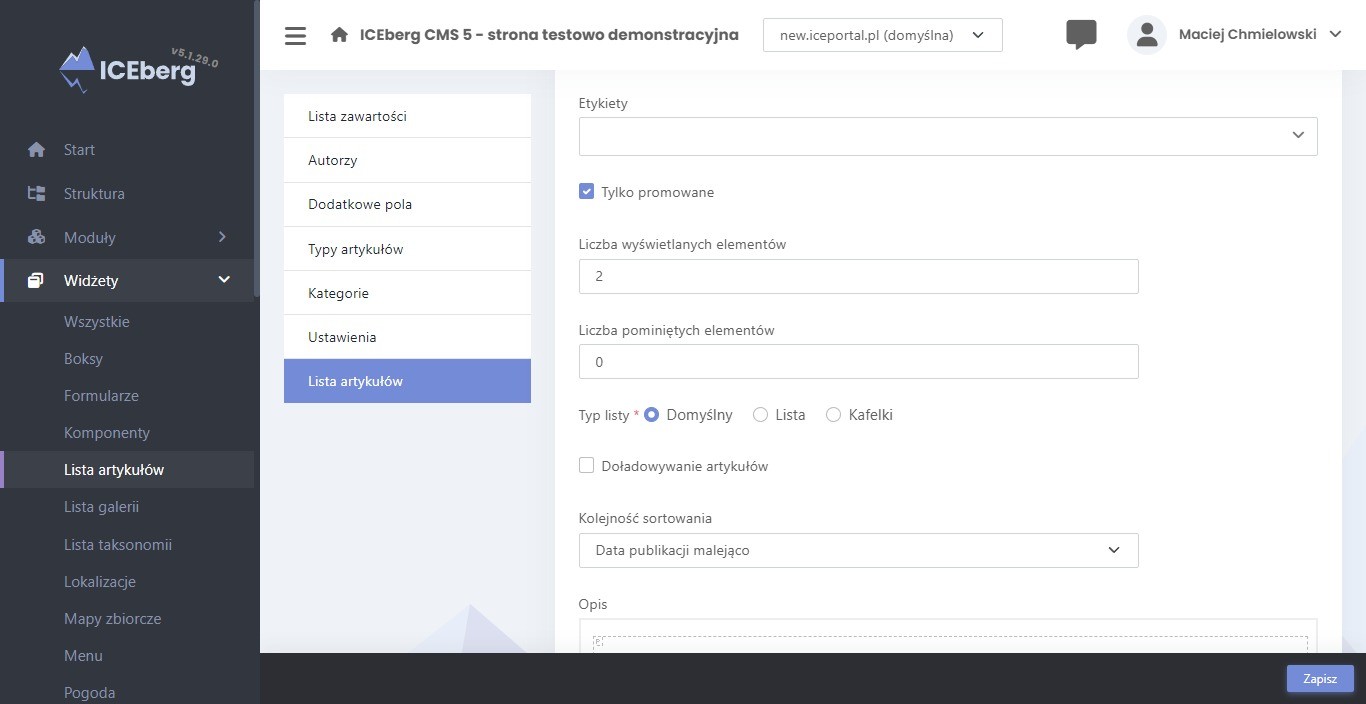Open the Etykiety dropdown
The width and height of the screenshot is (1366, 704).
[948, 136]
